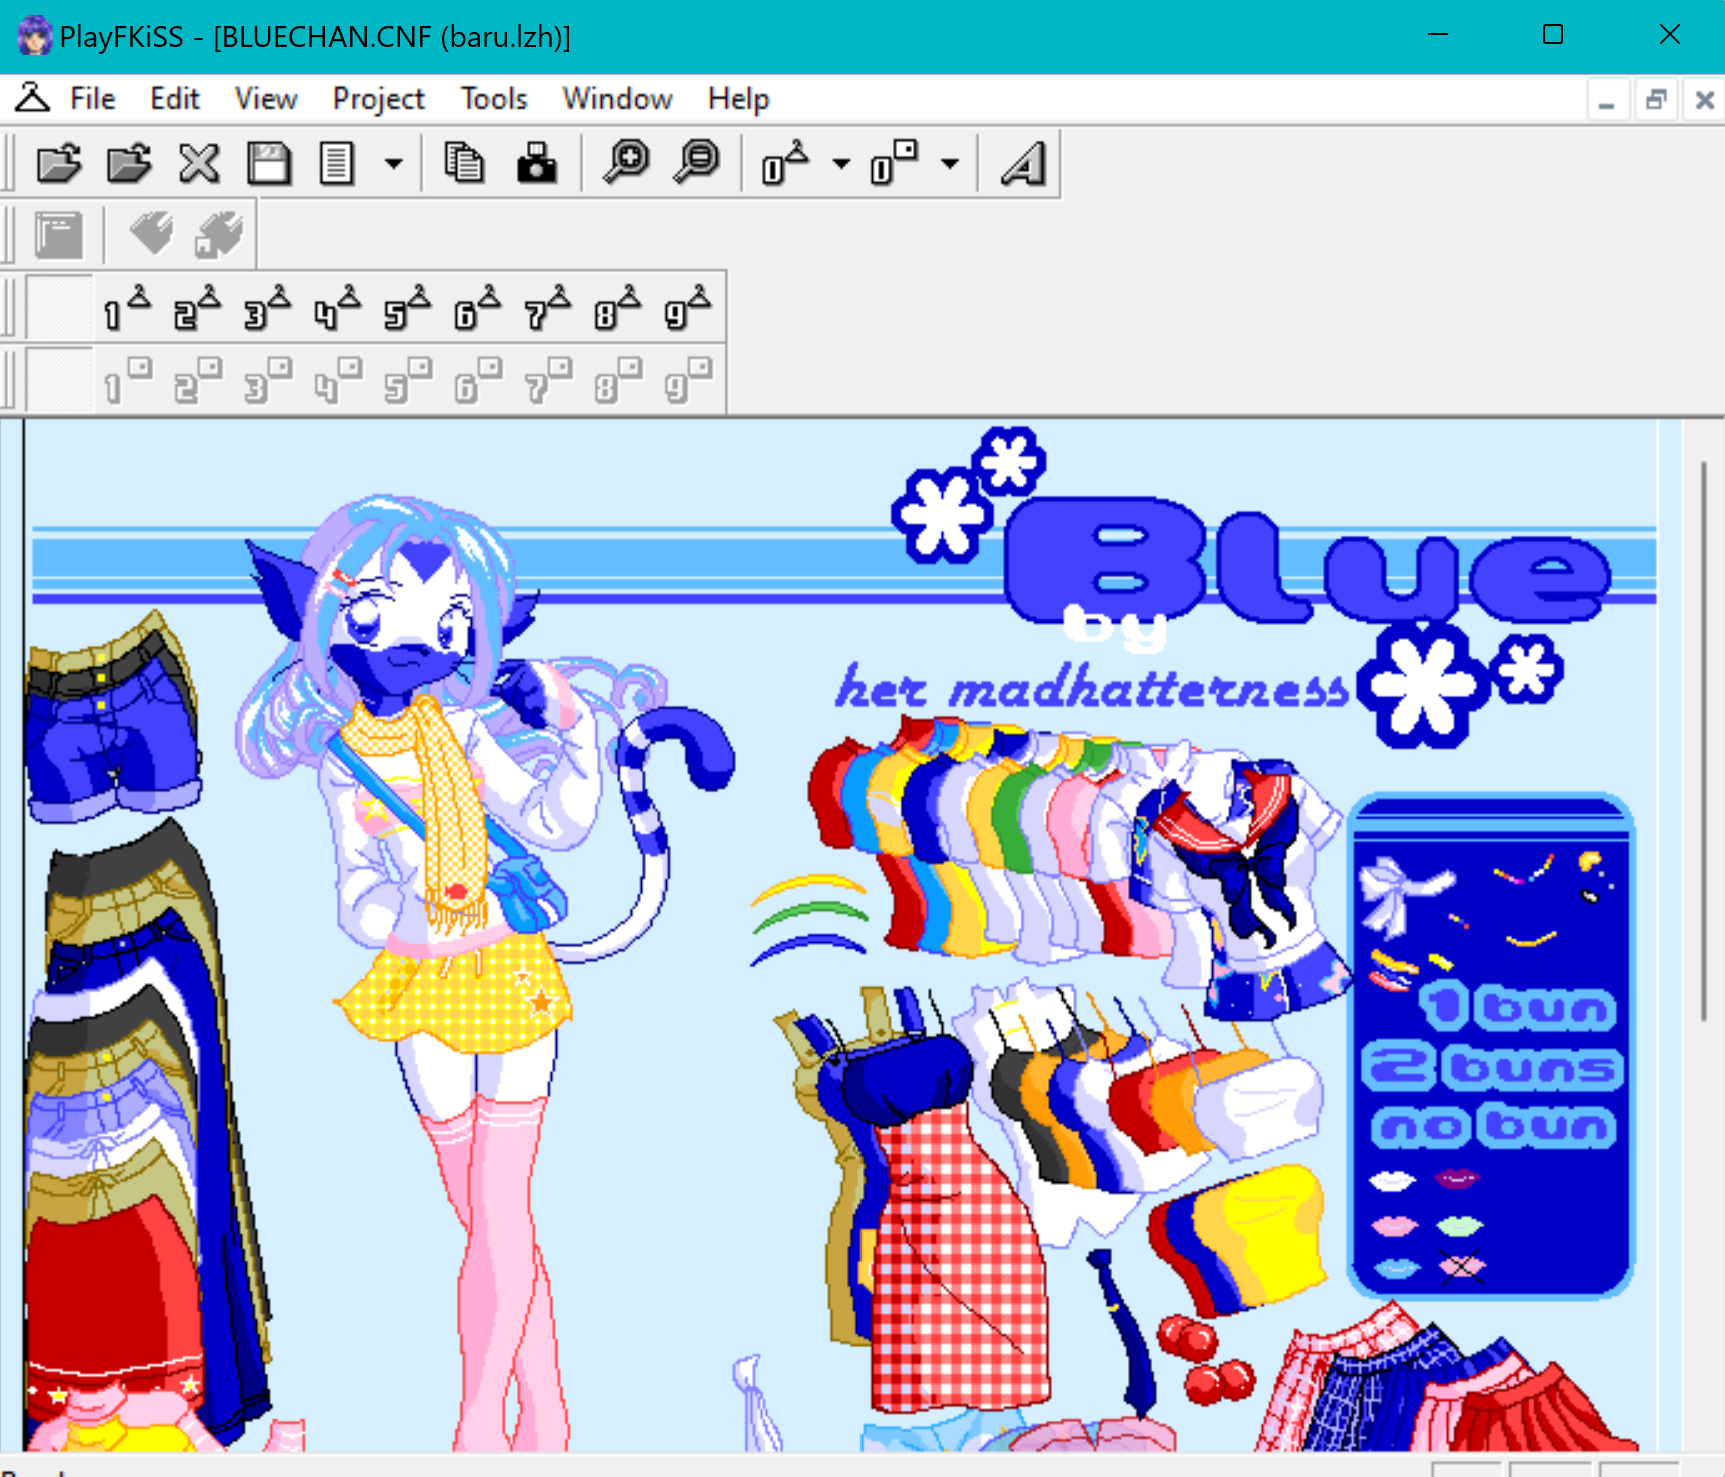Select palette 3 square button
Screen dimensions: 1725x1477
268,380
